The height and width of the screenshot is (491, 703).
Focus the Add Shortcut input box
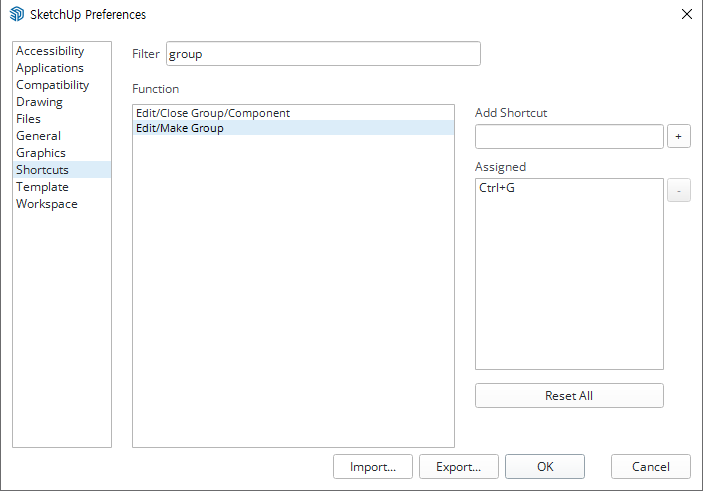569,136
